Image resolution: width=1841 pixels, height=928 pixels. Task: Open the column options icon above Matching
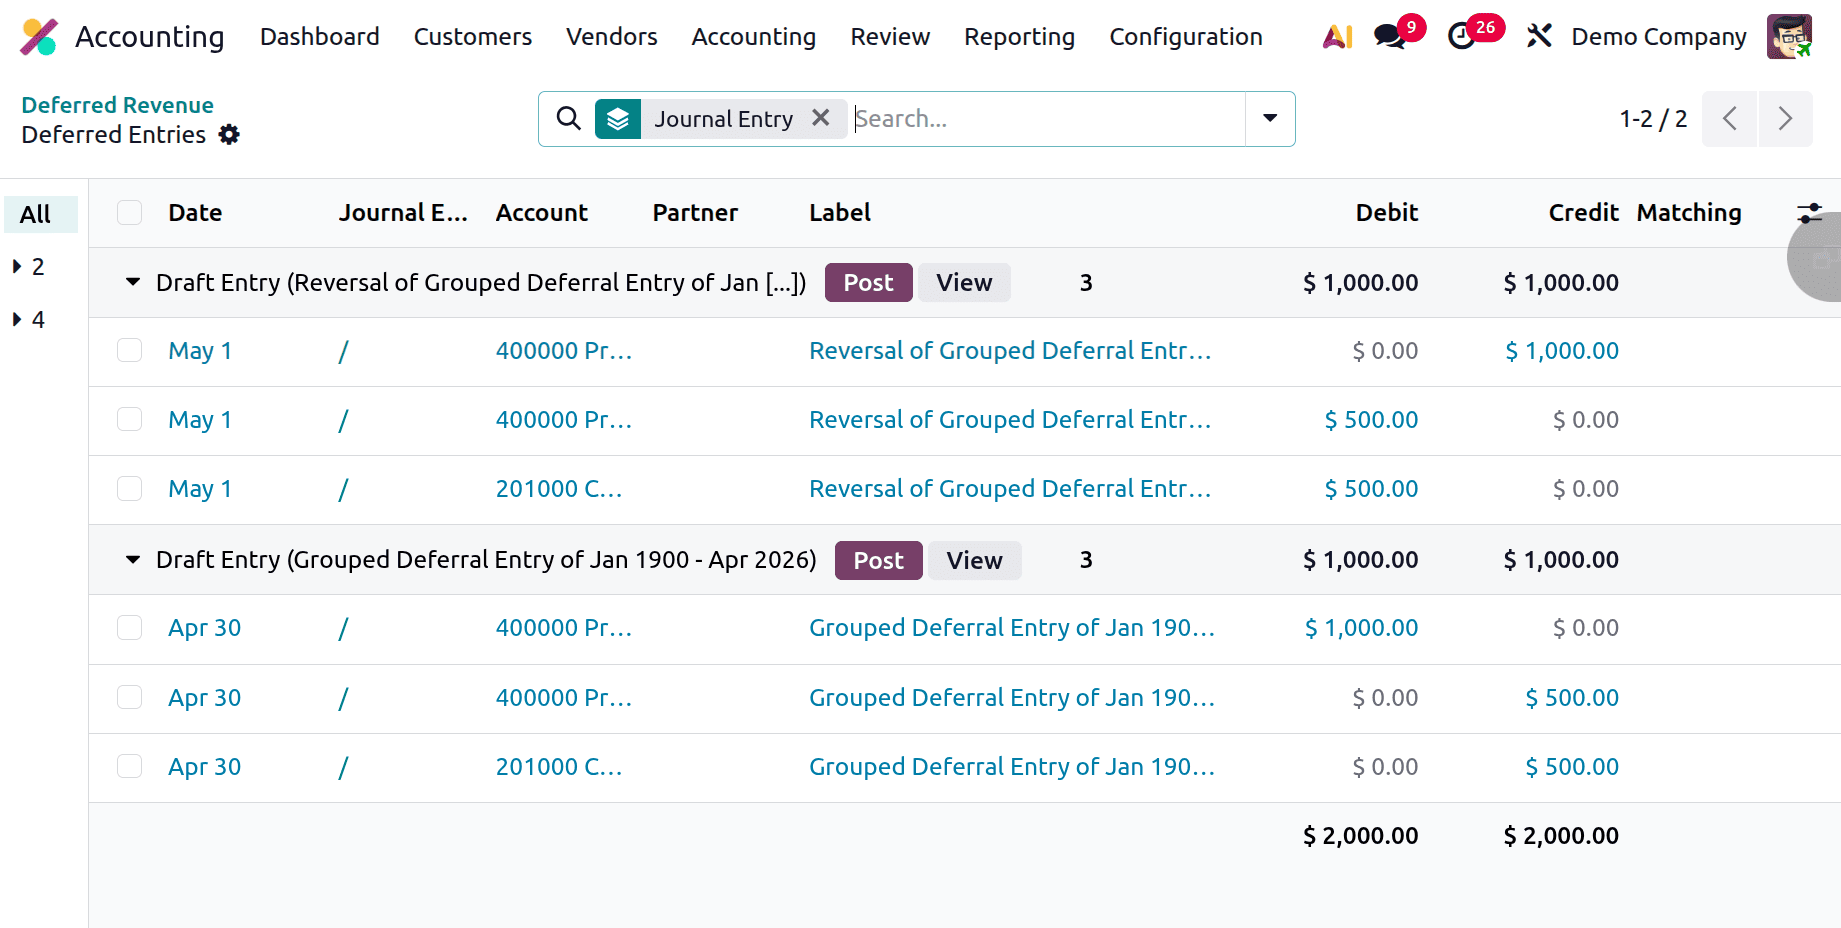tap(1810, 212)
